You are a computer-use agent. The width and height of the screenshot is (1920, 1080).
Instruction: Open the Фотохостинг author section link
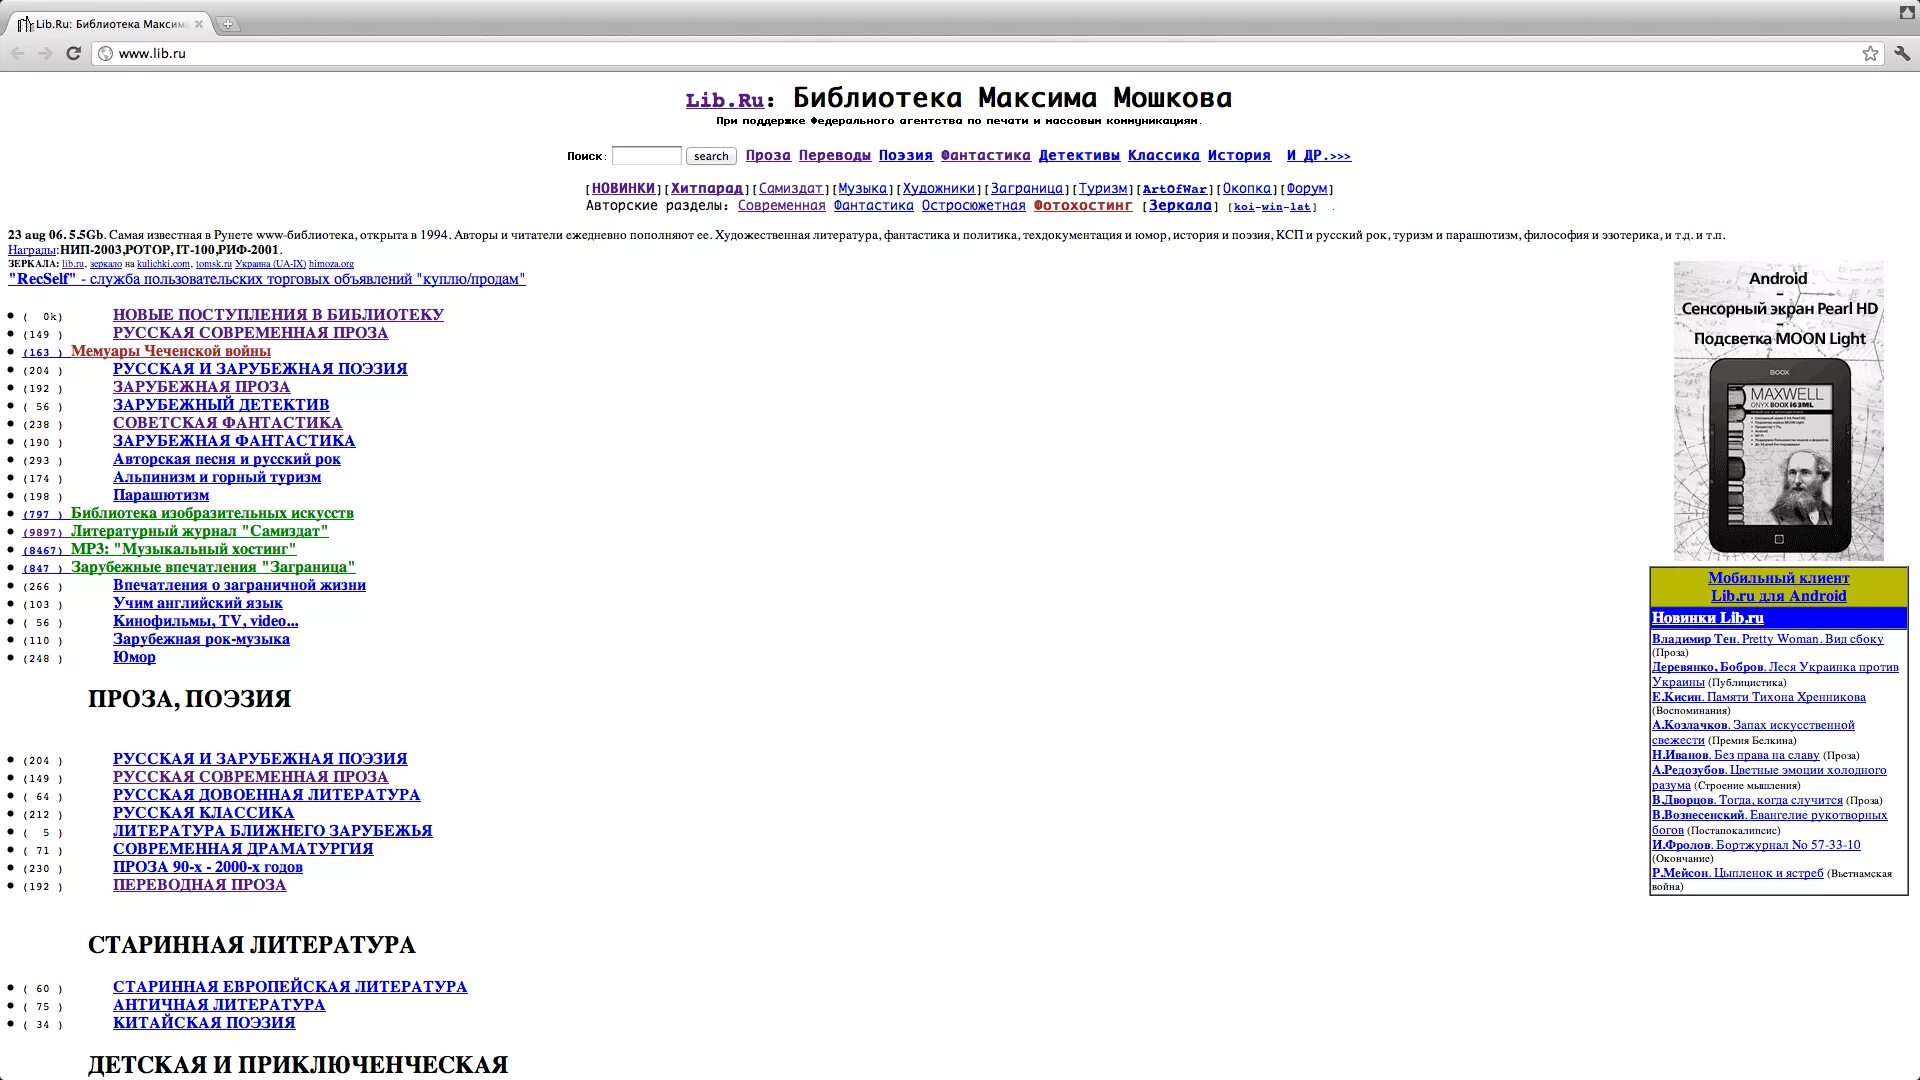click(1083, 205)
